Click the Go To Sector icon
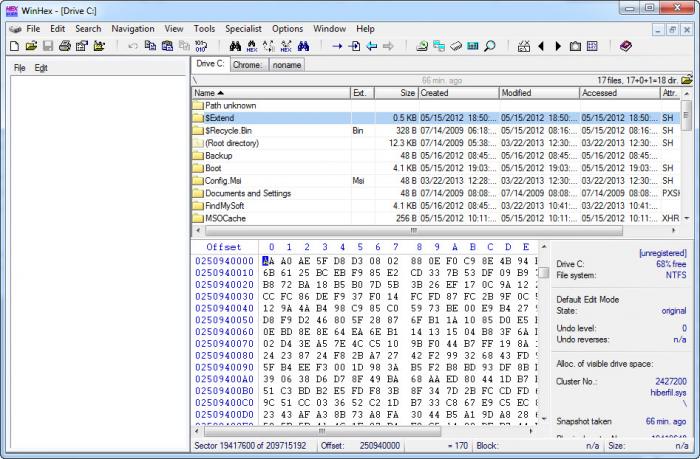700x459 pixels. 354,46
